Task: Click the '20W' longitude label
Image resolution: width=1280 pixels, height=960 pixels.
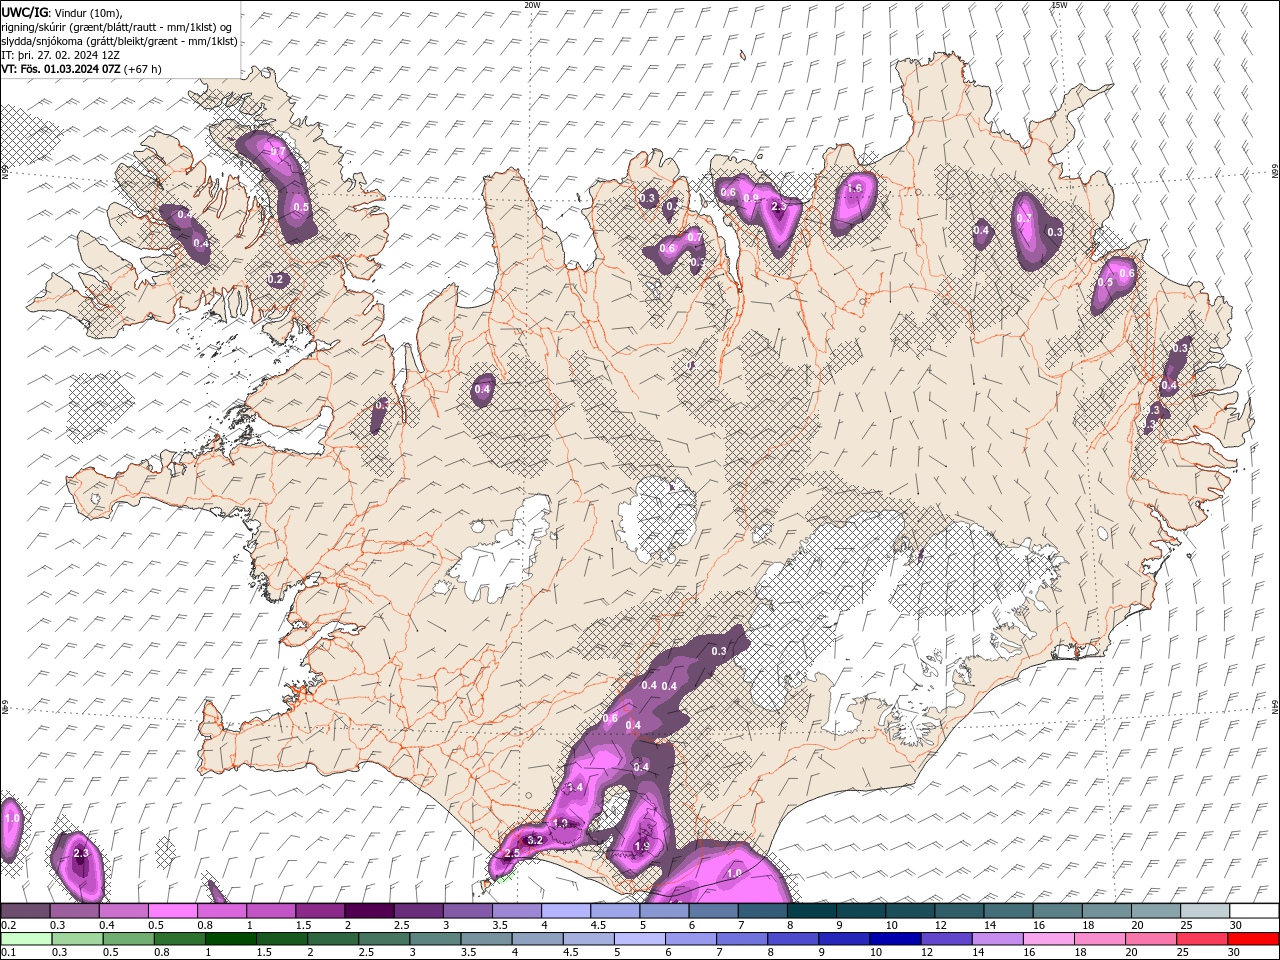Action: (532, 5)
